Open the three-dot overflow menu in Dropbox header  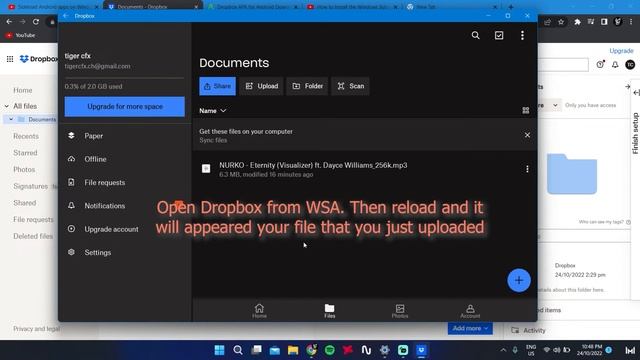click(x=522, y=36)
